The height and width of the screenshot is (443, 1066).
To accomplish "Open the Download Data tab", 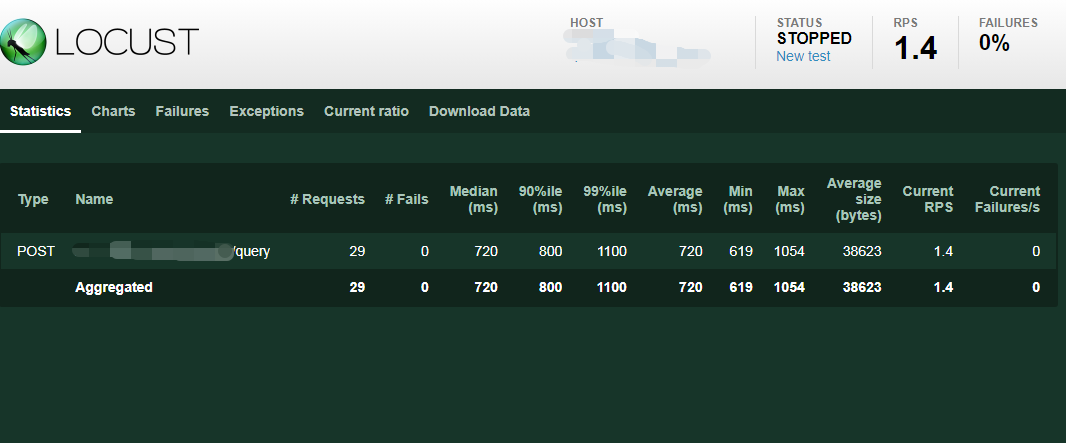I will [x=479, y=111].
